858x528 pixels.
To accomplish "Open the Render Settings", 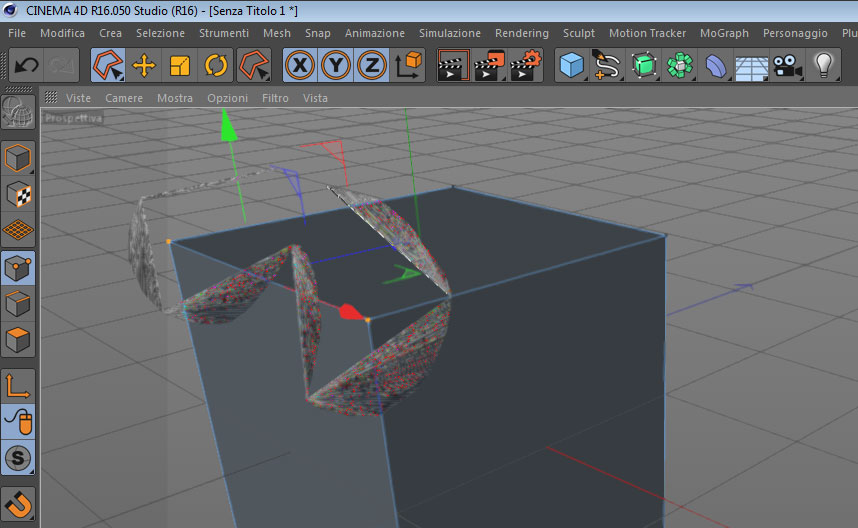I will [525, 66].
